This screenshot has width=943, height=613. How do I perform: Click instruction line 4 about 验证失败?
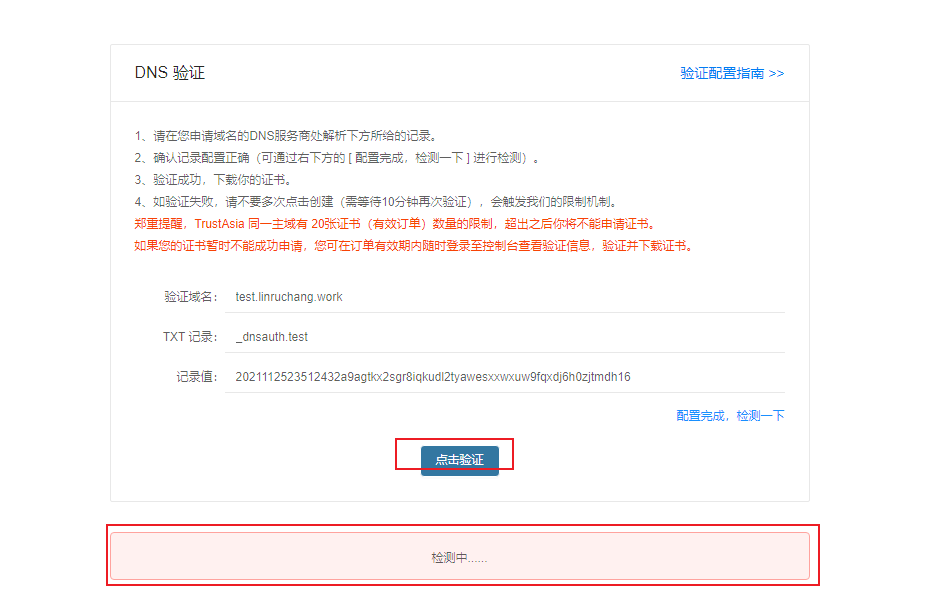coord(376,202)
